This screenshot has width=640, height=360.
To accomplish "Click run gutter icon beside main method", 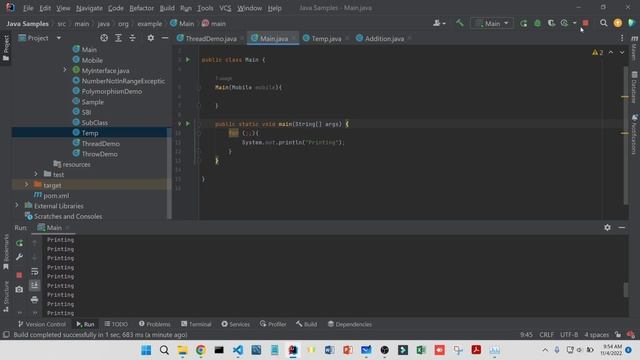I will click(188, 123).
